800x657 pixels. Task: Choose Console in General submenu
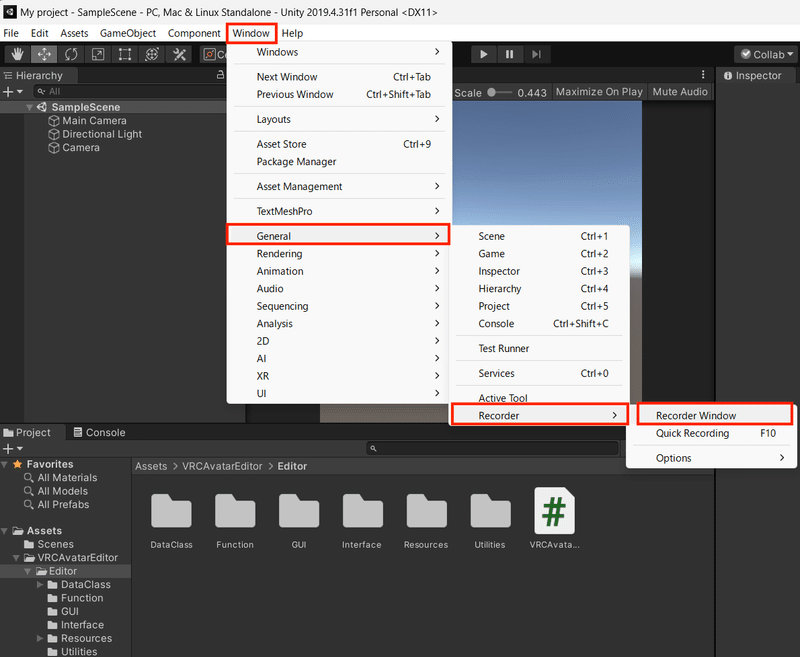539,323
